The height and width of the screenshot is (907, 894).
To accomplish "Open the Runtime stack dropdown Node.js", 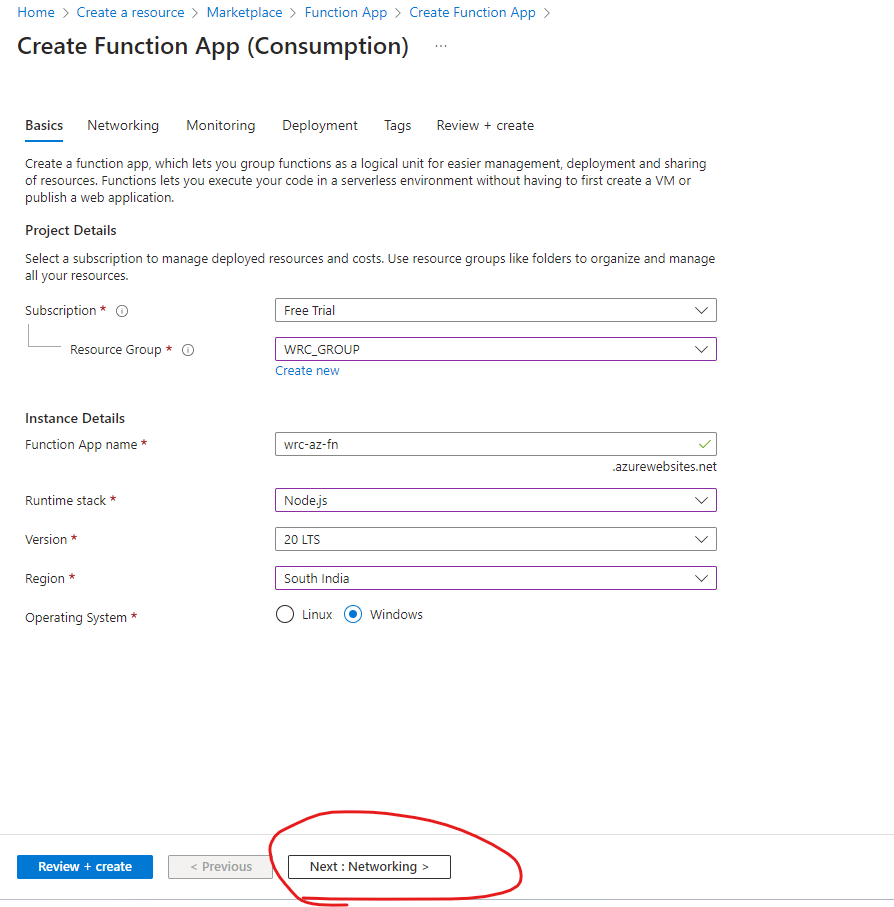I will (x=496, y=500).
